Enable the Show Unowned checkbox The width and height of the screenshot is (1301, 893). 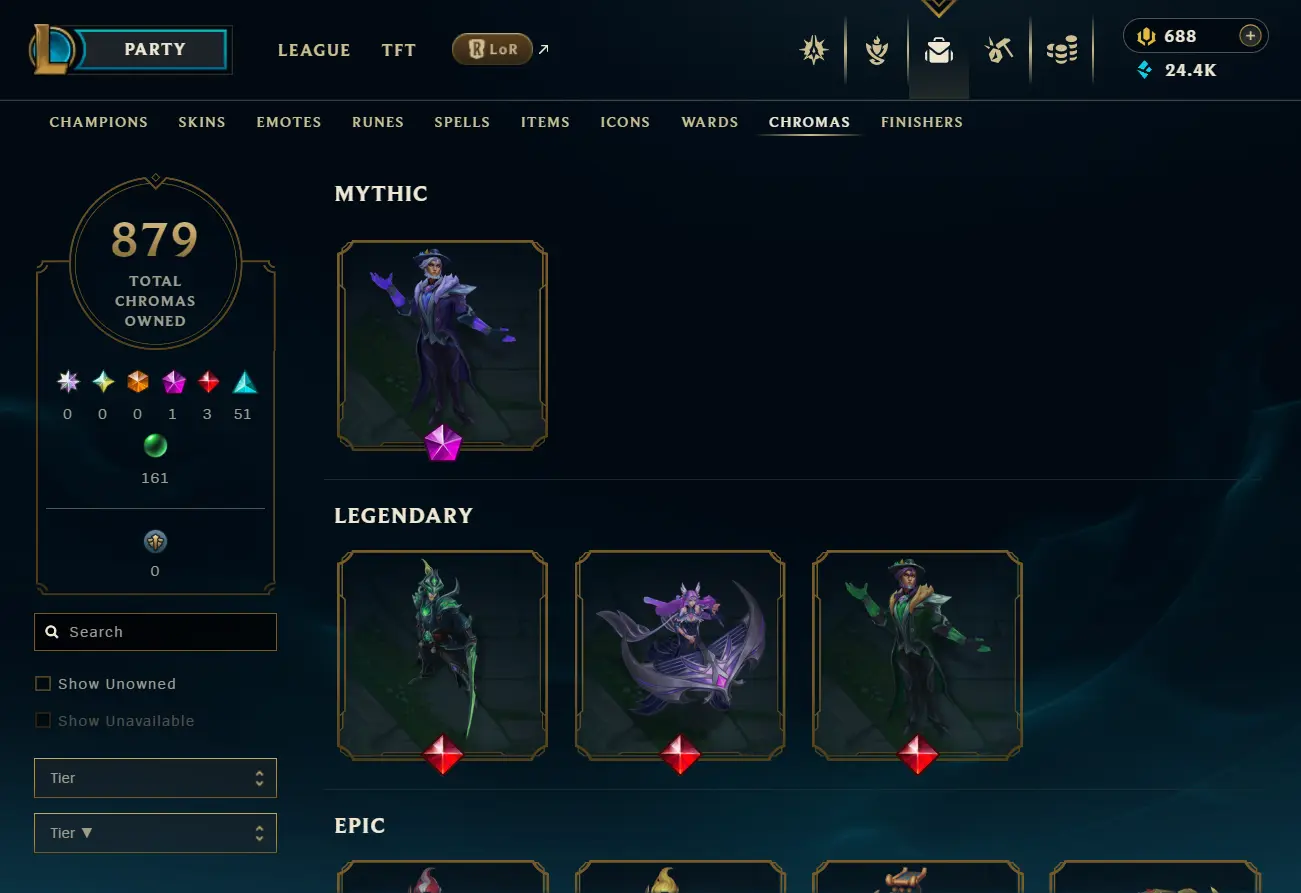pos(43,684)
